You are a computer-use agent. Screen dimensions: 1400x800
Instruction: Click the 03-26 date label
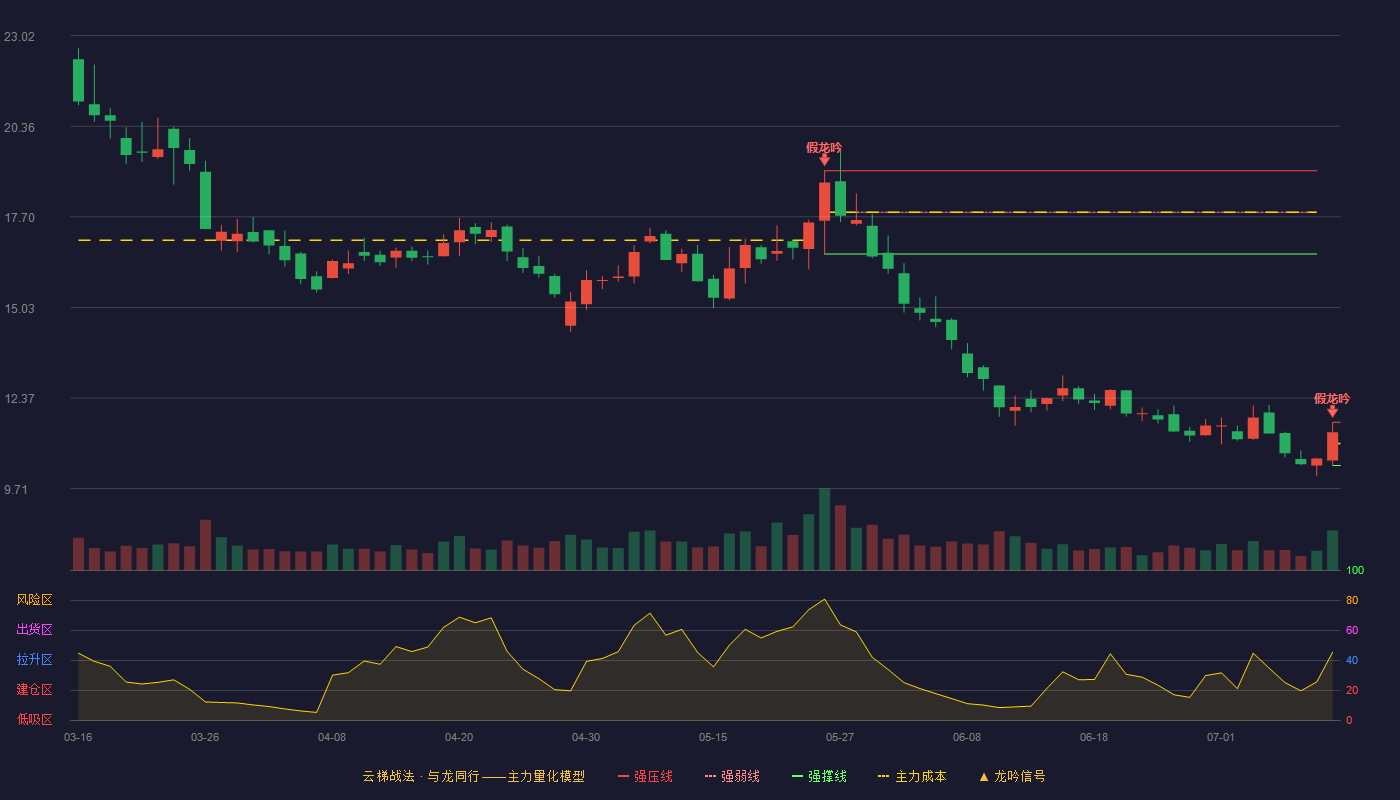pyautogui.click(x=205, y=737)
